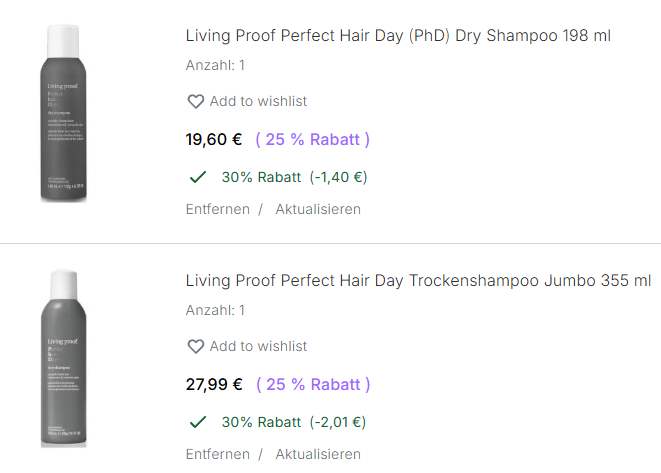Image resolution: width=661 pixels, height=473 pixels.
Task: Remove the 198 ml Dry Shampoo via Entfernen
Action: (218, 209)
